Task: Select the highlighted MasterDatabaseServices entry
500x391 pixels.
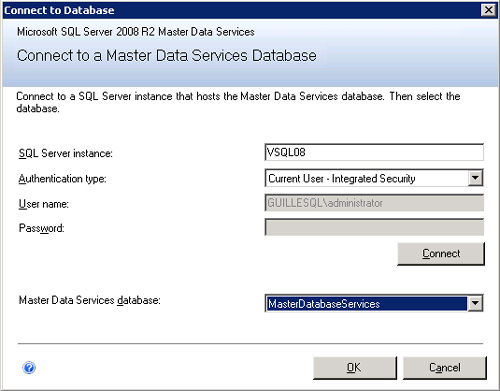Action: coord(366,303)
